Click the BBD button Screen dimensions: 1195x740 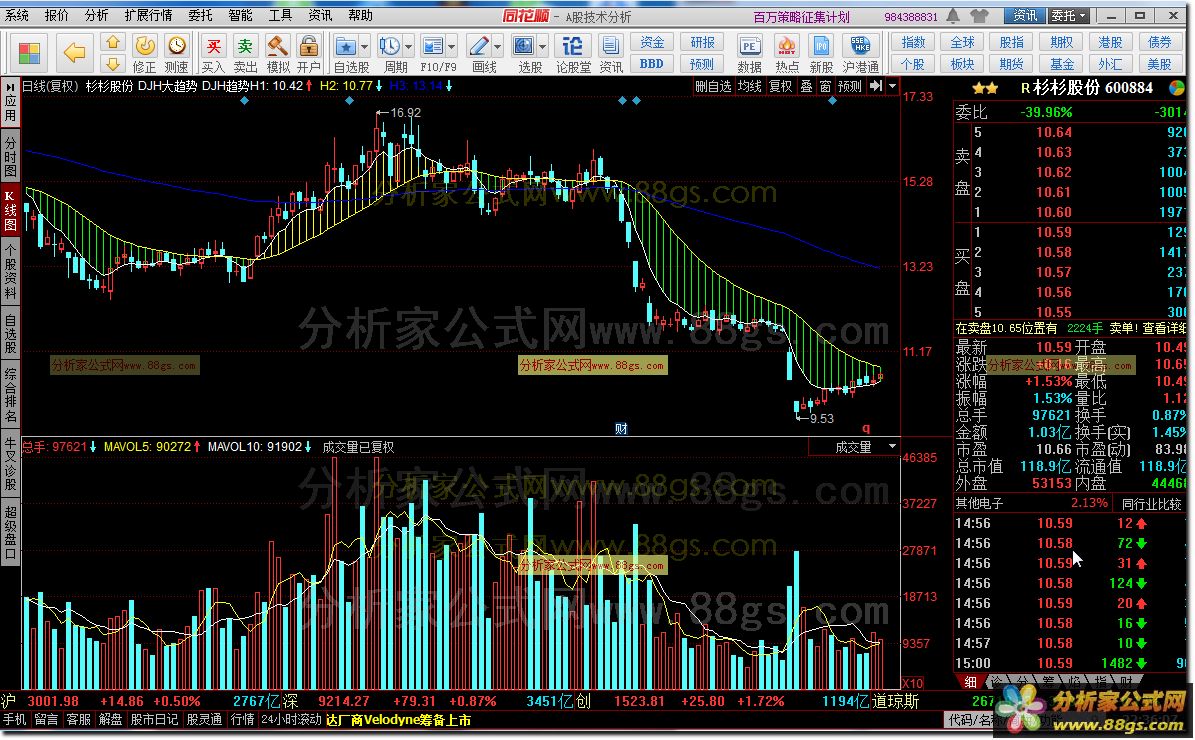652,64
